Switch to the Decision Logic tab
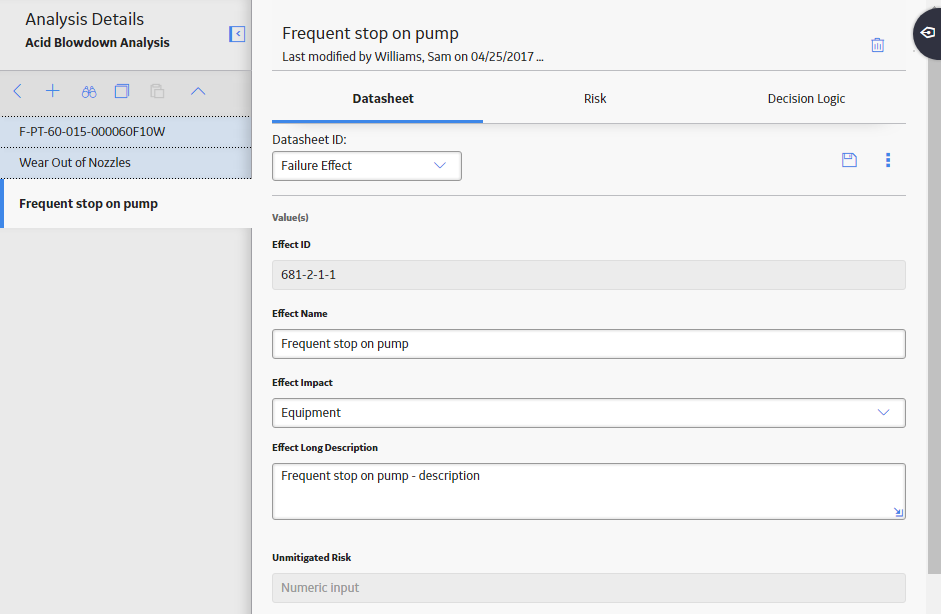Screen dimensions: 941x614 (x=806, y=98)
